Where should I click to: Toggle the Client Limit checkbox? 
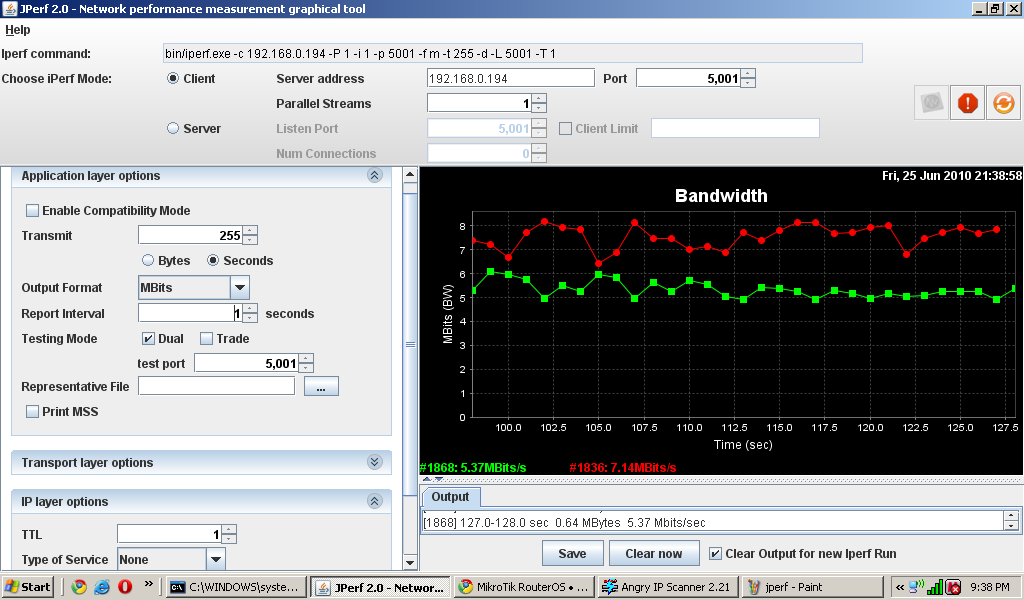click(x=566, y=129)
